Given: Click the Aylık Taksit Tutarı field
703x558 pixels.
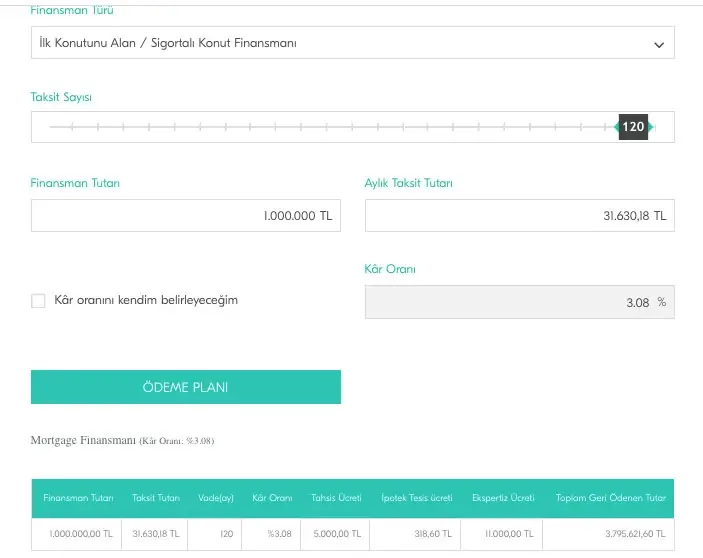Looking at the screenshot, I should coord(519,215).
